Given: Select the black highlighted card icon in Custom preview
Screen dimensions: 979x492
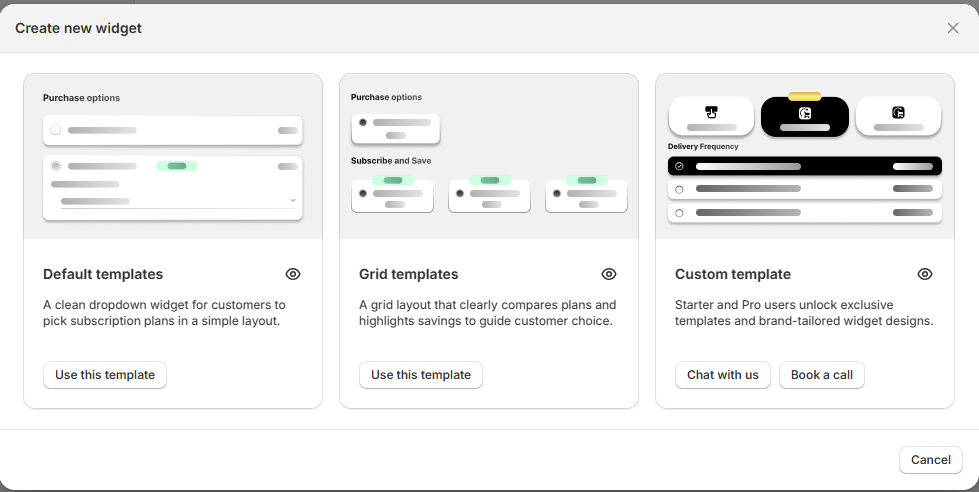Looking at the screenshot, I should [x=805, y=116].
